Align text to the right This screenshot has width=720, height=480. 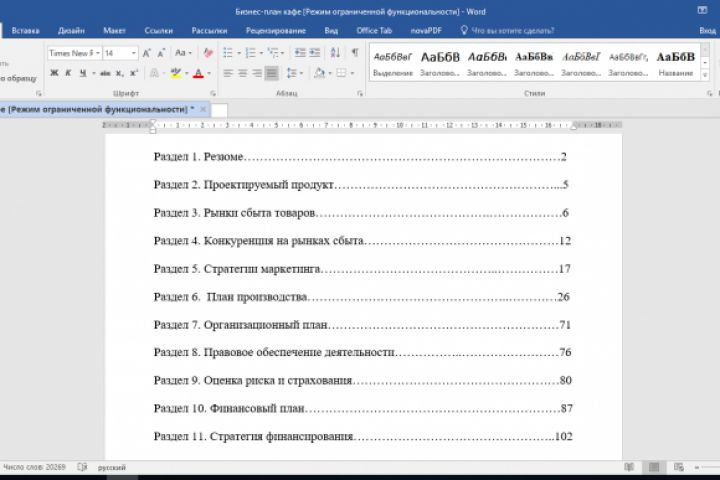257,73
